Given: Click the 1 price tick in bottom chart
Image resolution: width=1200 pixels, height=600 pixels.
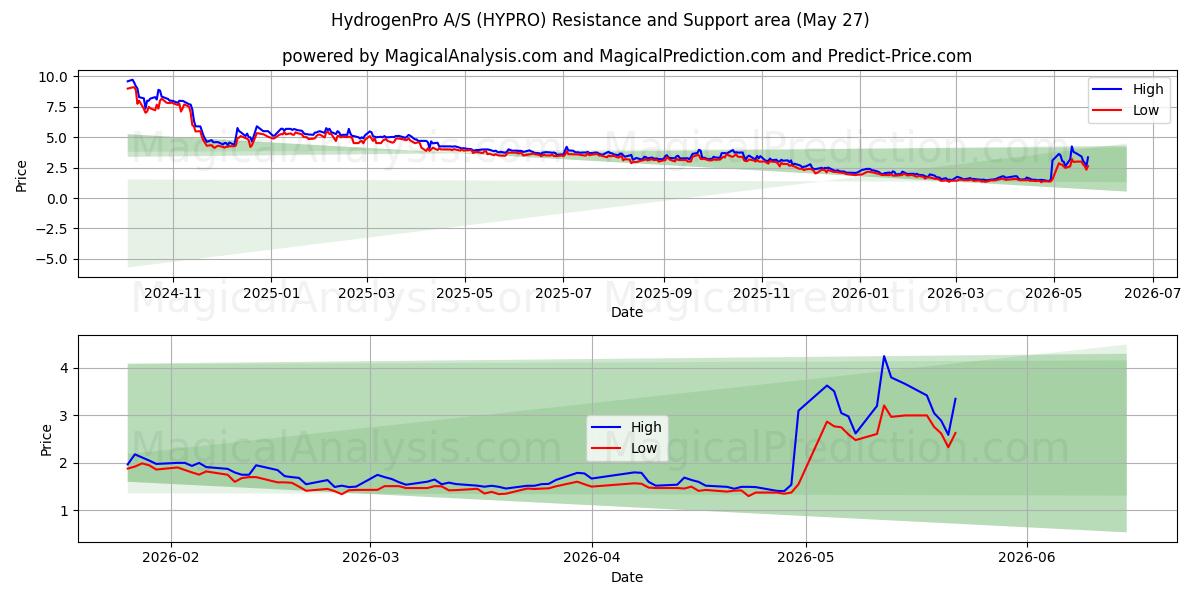Looking at the screenshot, I should (x=65, y=510).
